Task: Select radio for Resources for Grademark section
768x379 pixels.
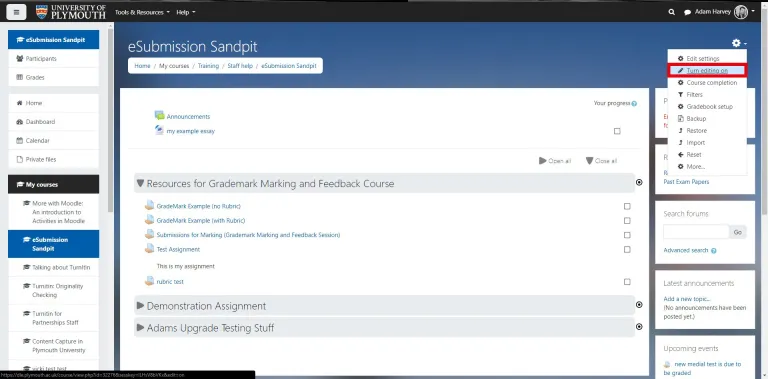Action: click(x=639, y=182)
